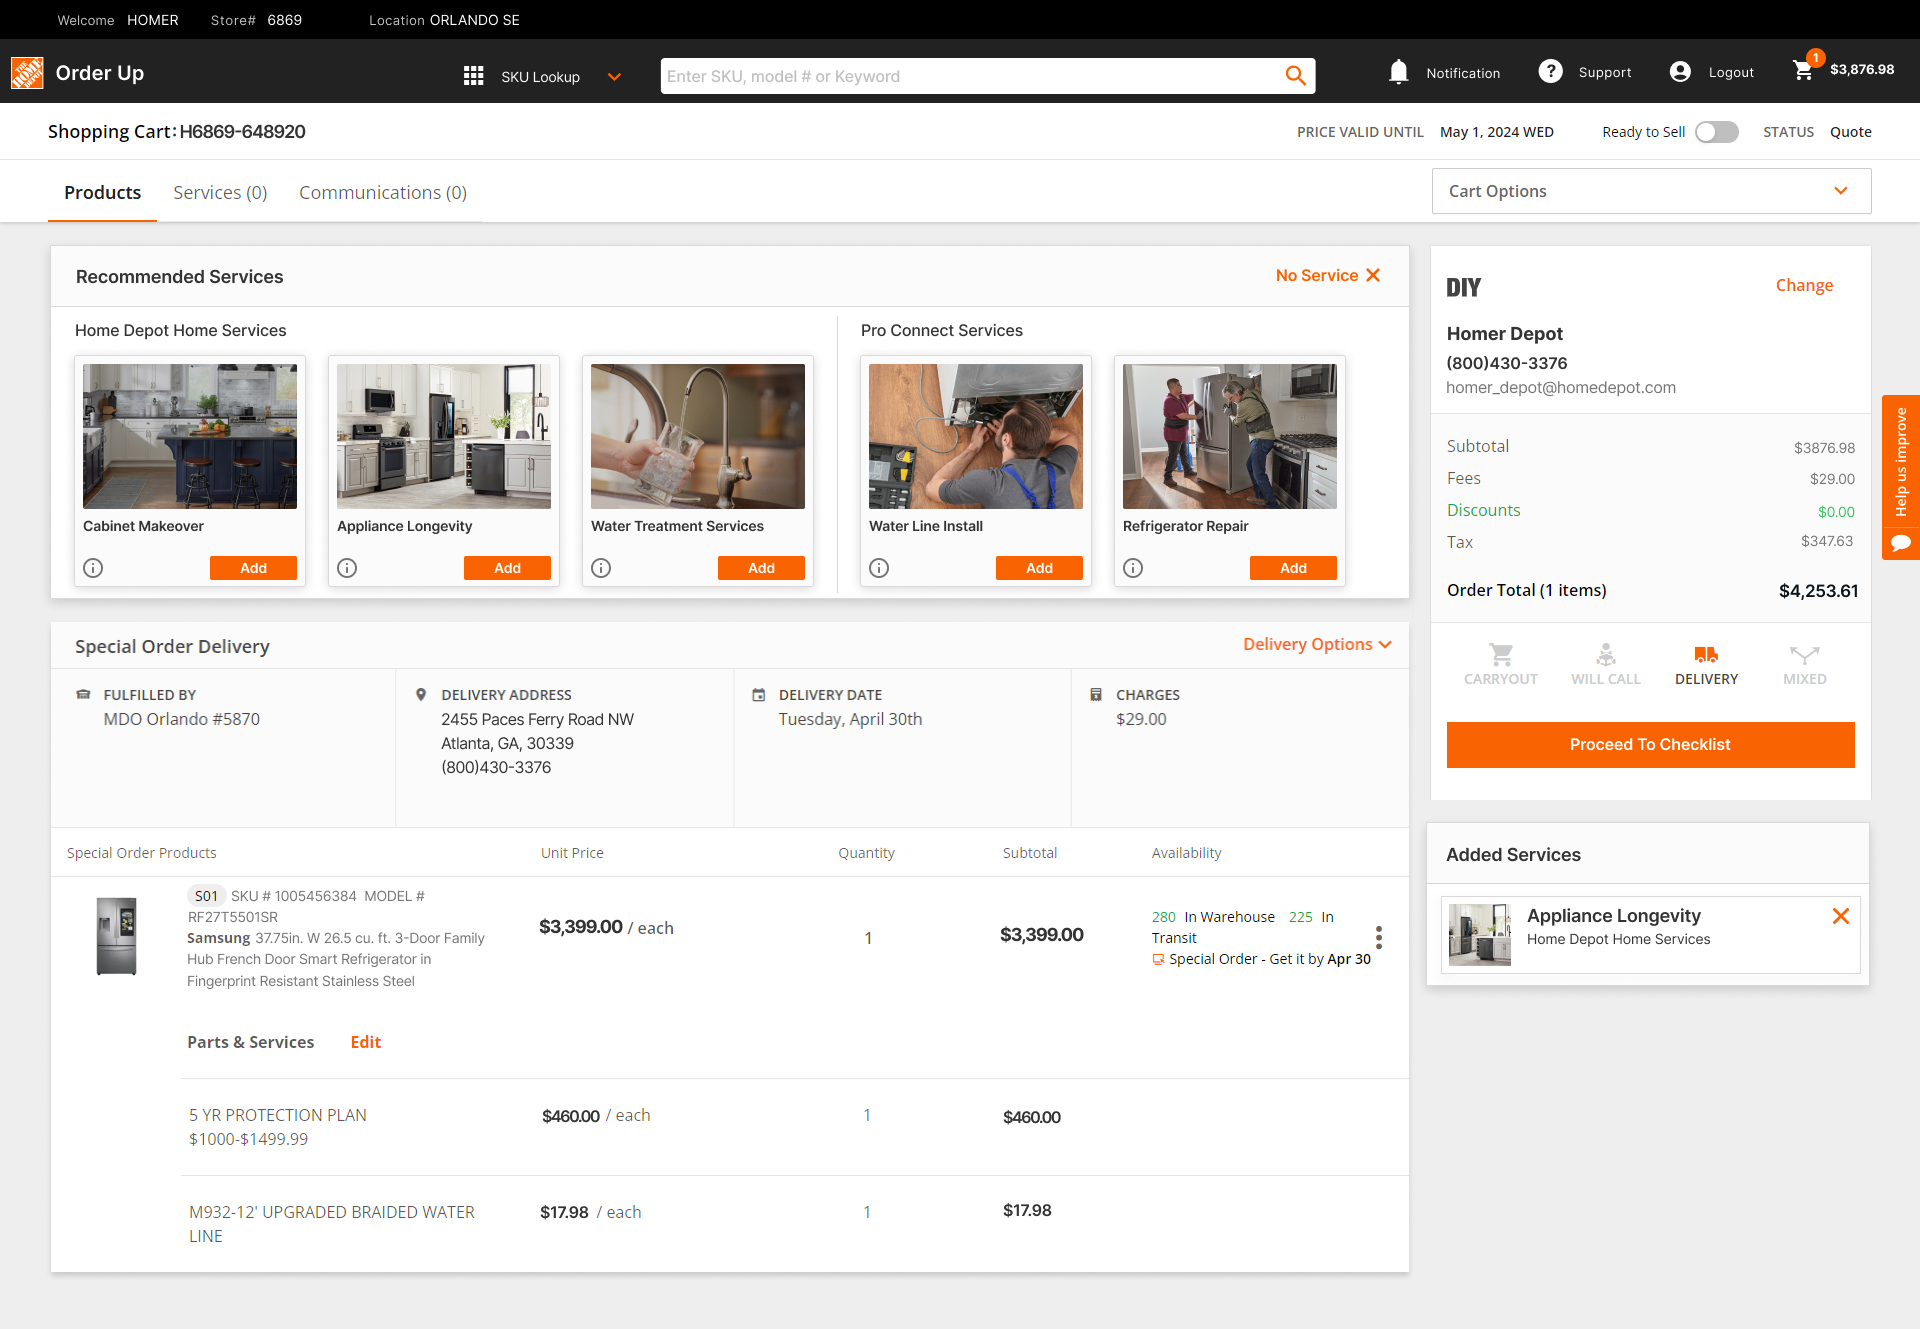Open the Cart Options dropdown
The width and height of the screenshot is (1920, 1329).
click(x=1651, y=191)
